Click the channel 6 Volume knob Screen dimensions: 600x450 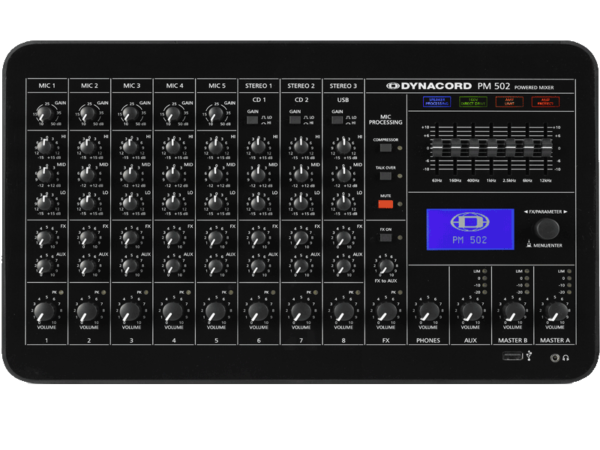tap(258, 311)
